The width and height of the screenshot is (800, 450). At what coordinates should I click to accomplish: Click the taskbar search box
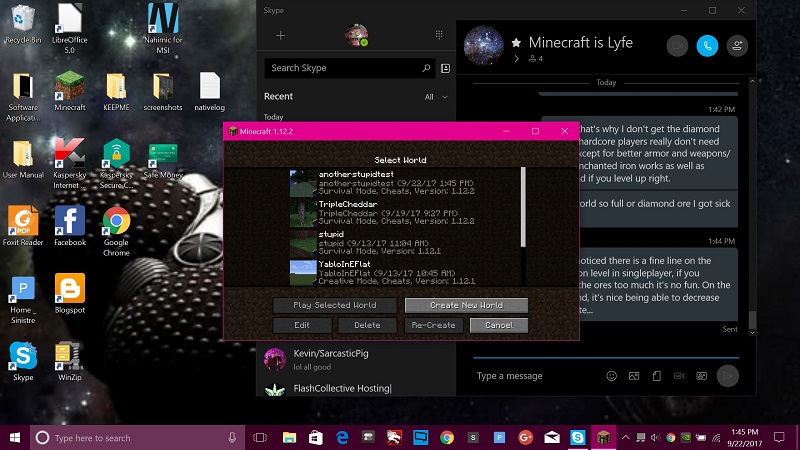[137, 438]
